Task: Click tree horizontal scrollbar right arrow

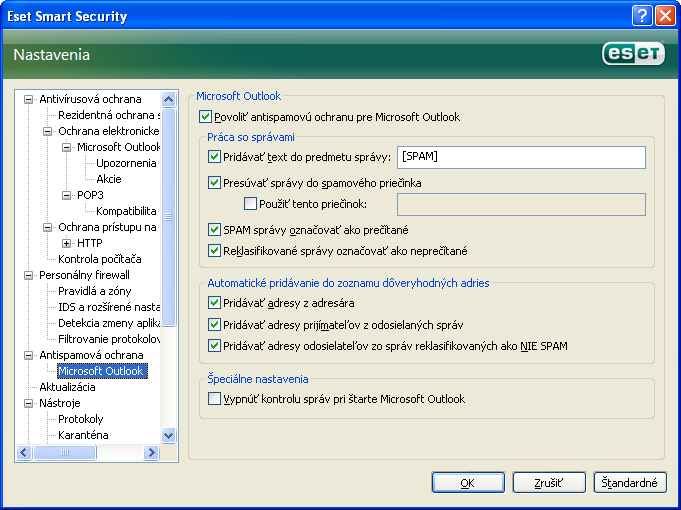Action: [151, 452]
